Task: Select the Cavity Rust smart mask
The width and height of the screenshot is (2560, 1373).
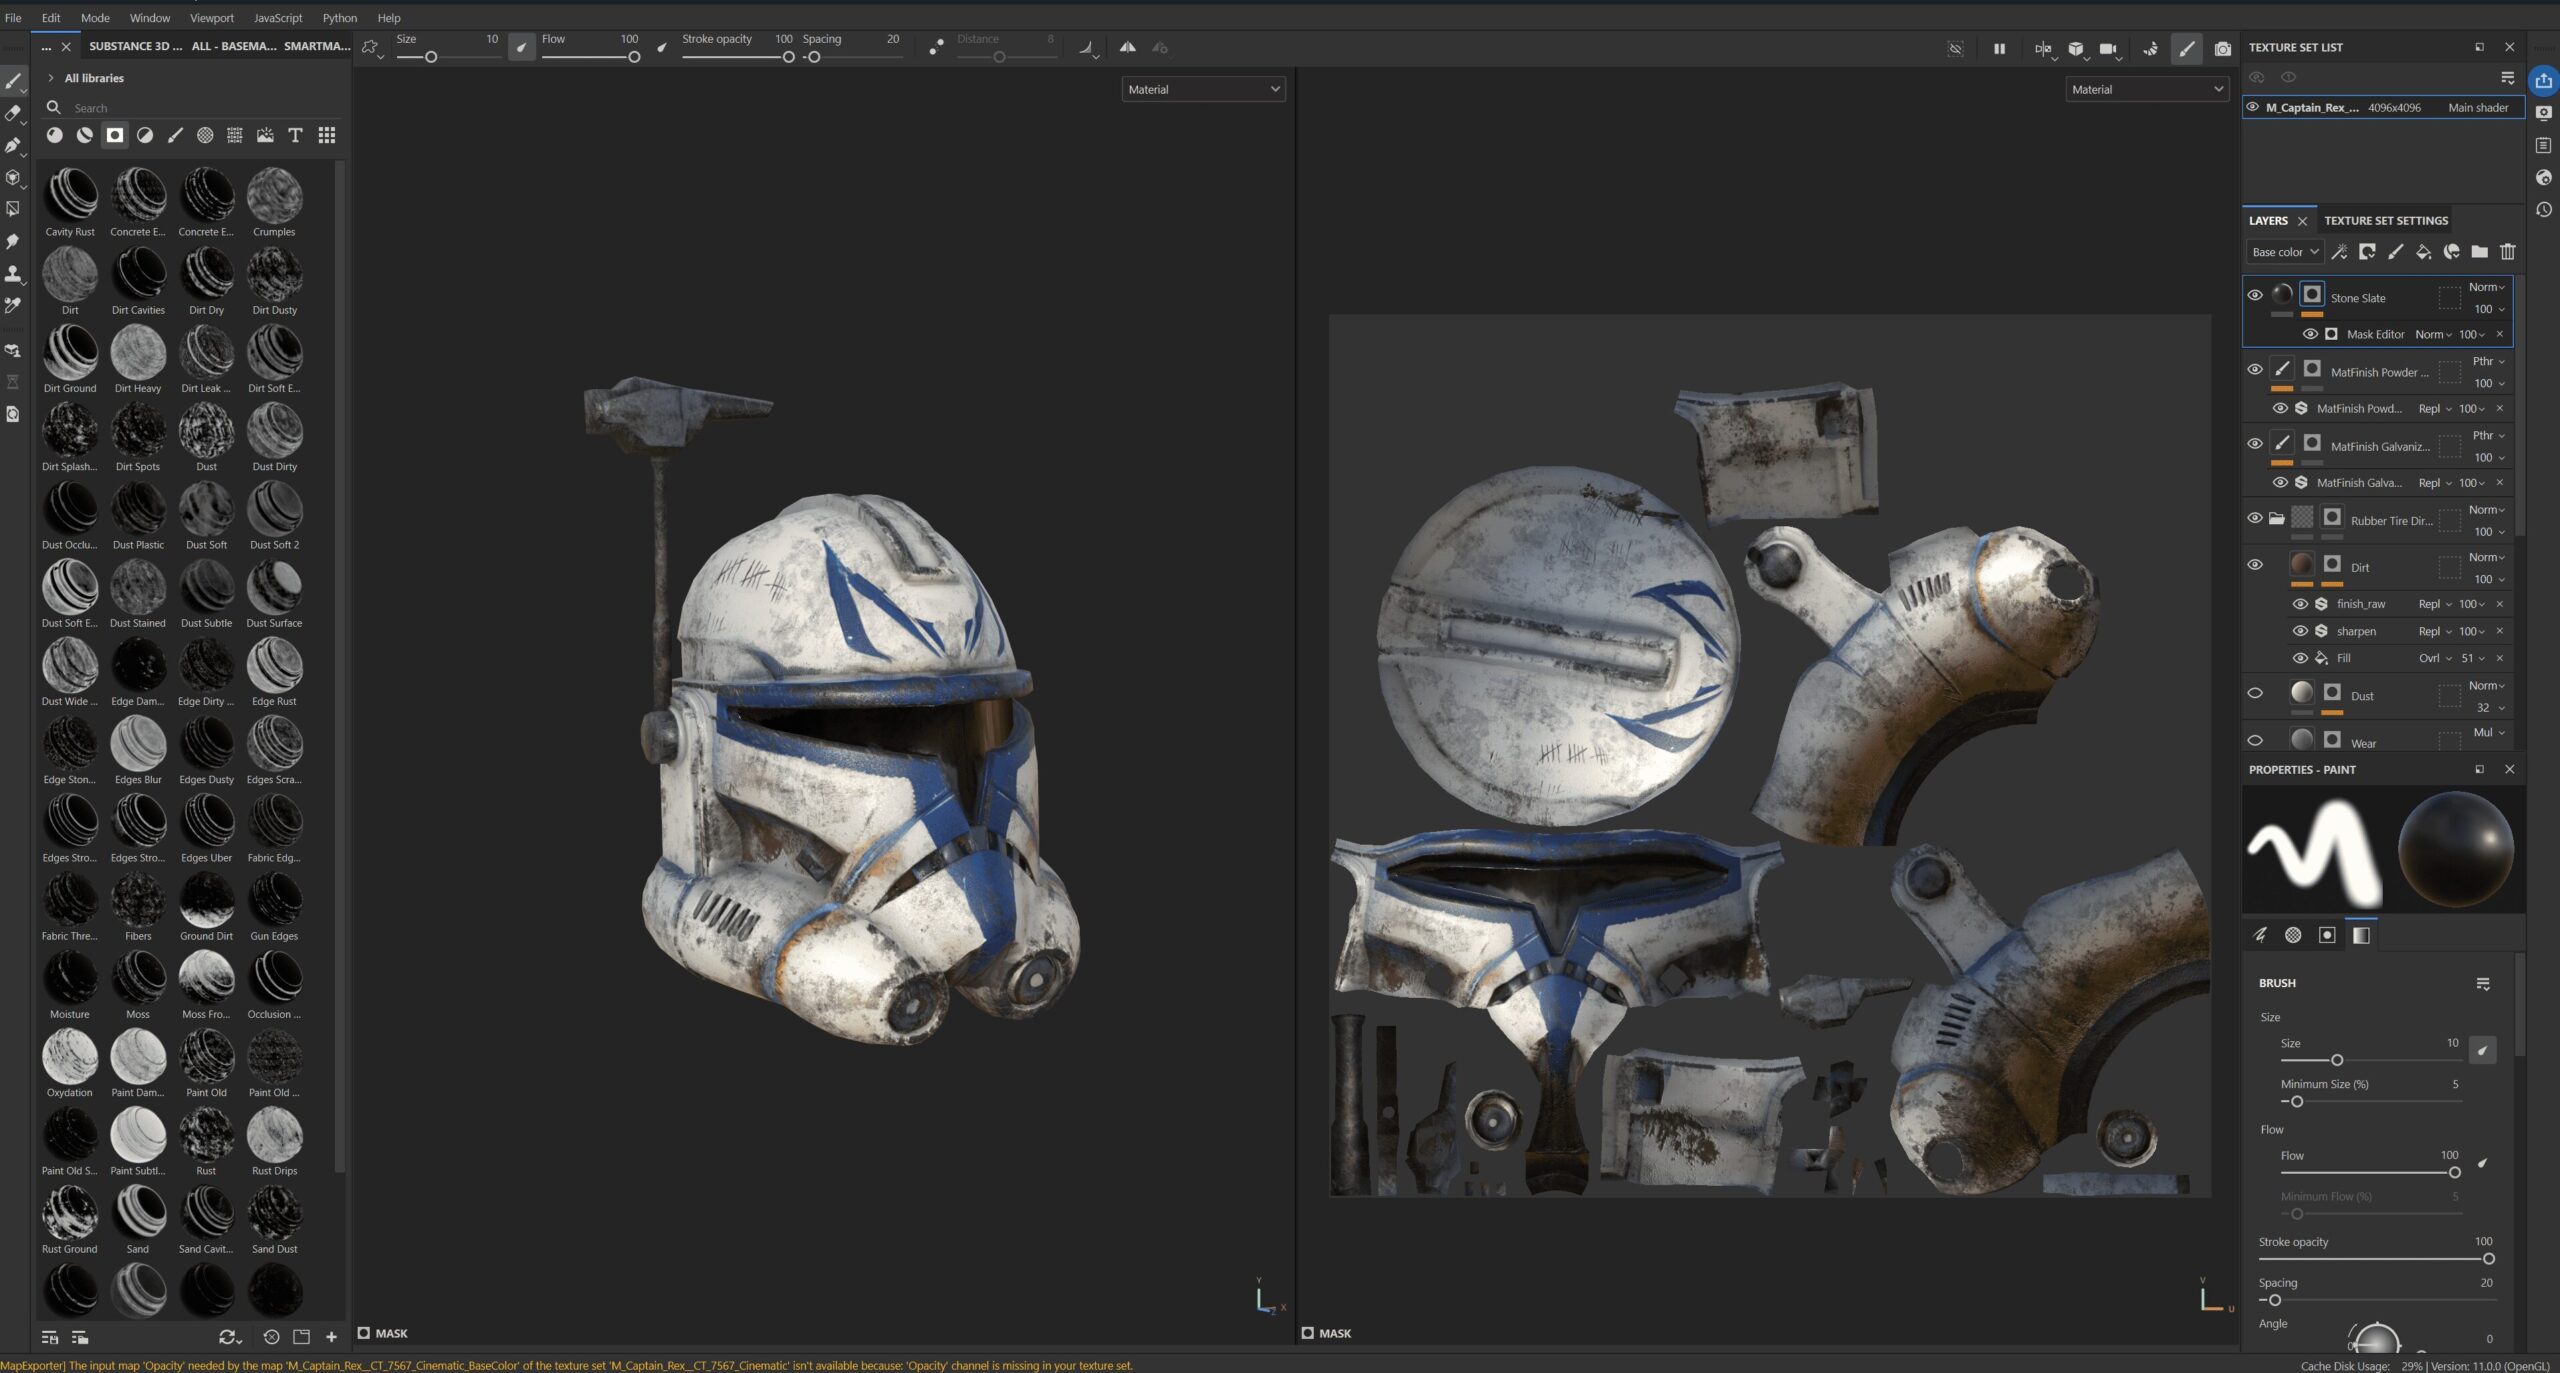Action: point(70,201)
